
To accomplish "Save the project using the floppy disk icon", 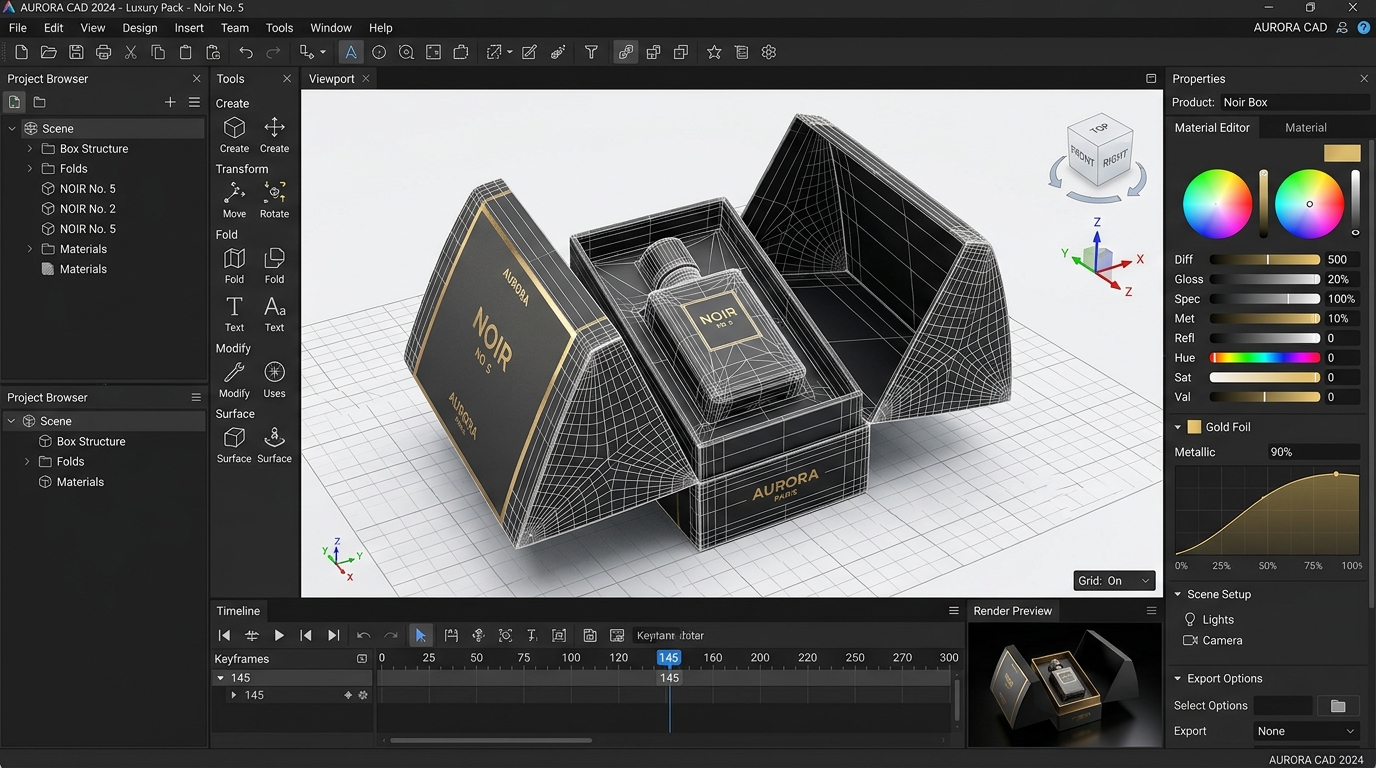I will (76, 52).
